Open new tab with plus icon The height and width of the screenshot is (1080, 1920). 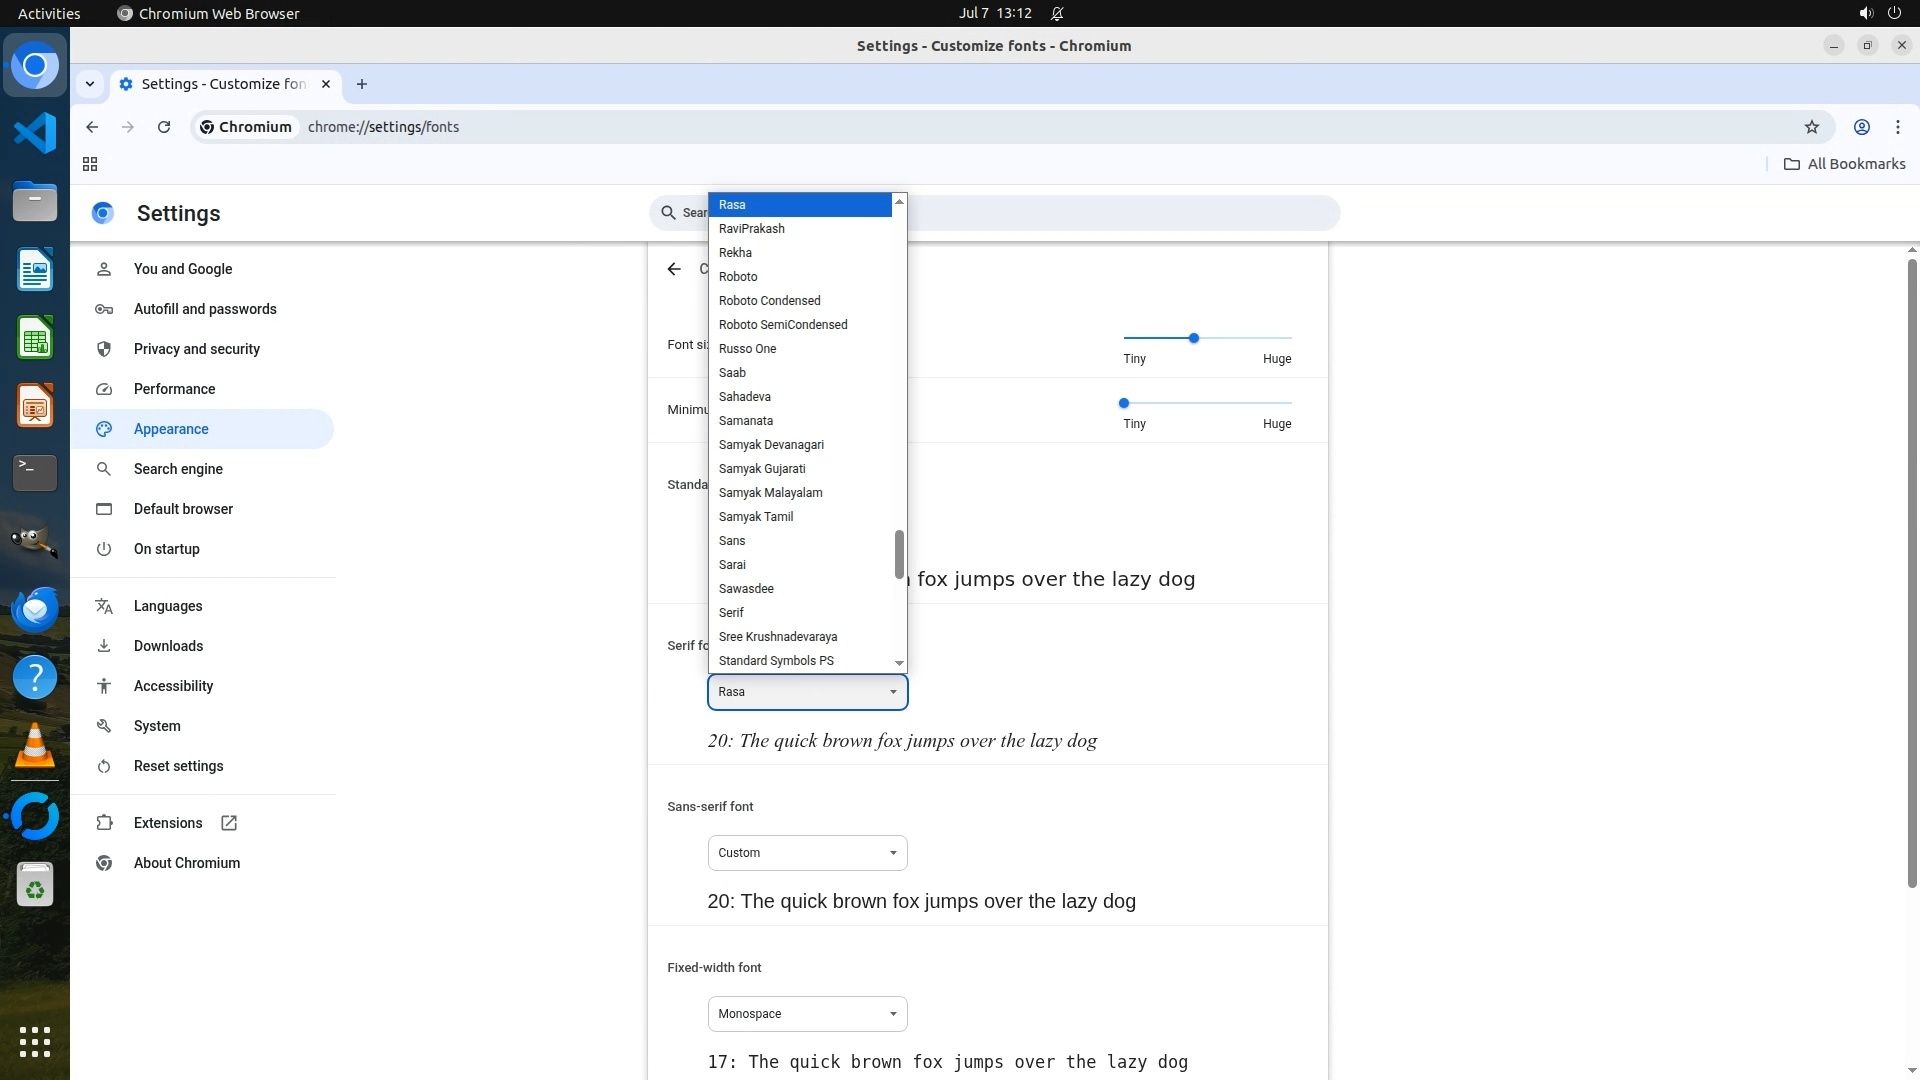tap(362, 84)
